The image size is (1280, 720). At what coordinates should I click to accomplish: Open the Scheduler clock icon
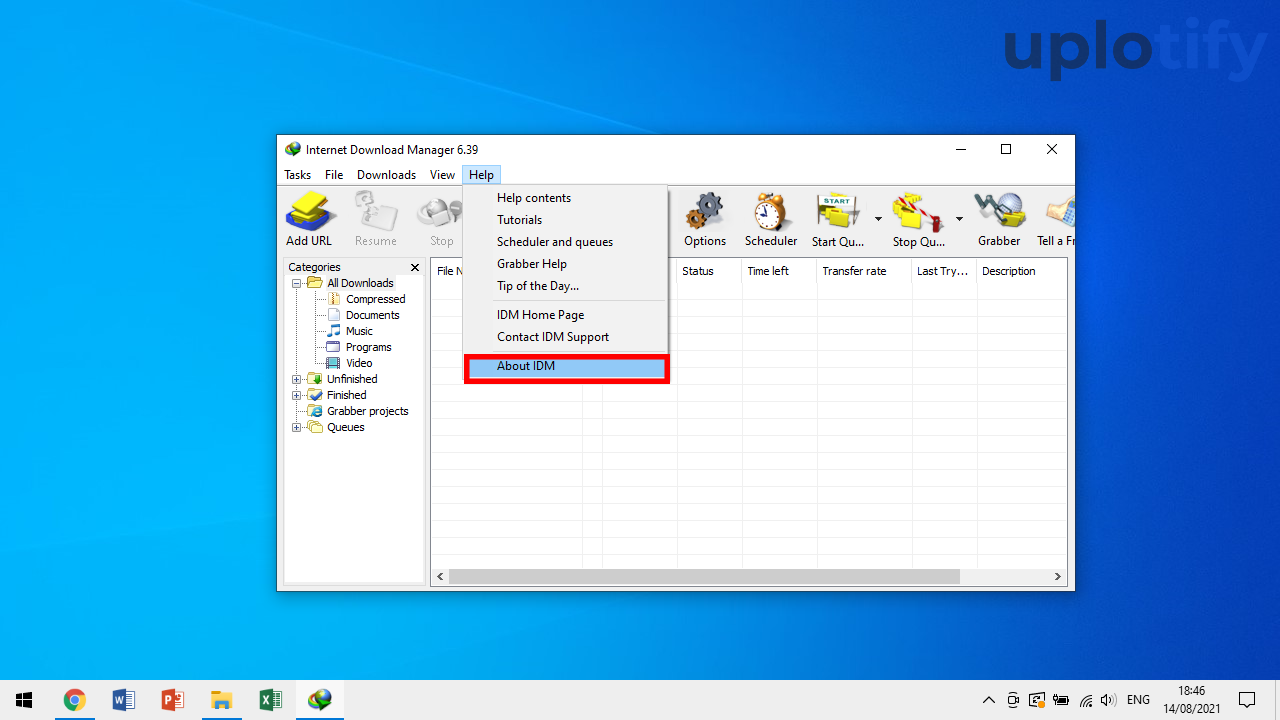(x=771, y=219)
